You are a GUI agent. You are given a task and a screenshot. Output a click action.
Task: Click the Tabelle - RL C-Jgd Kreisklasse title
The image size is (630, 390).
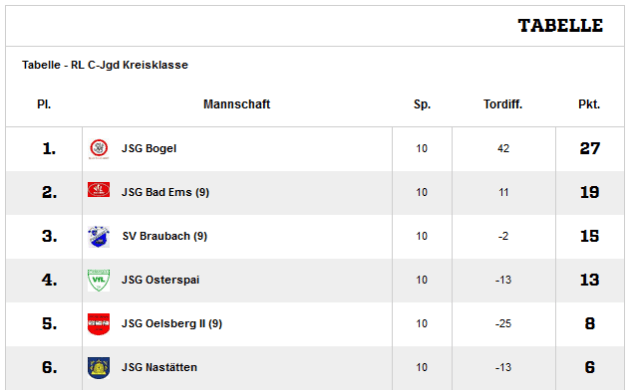point(105,65)
